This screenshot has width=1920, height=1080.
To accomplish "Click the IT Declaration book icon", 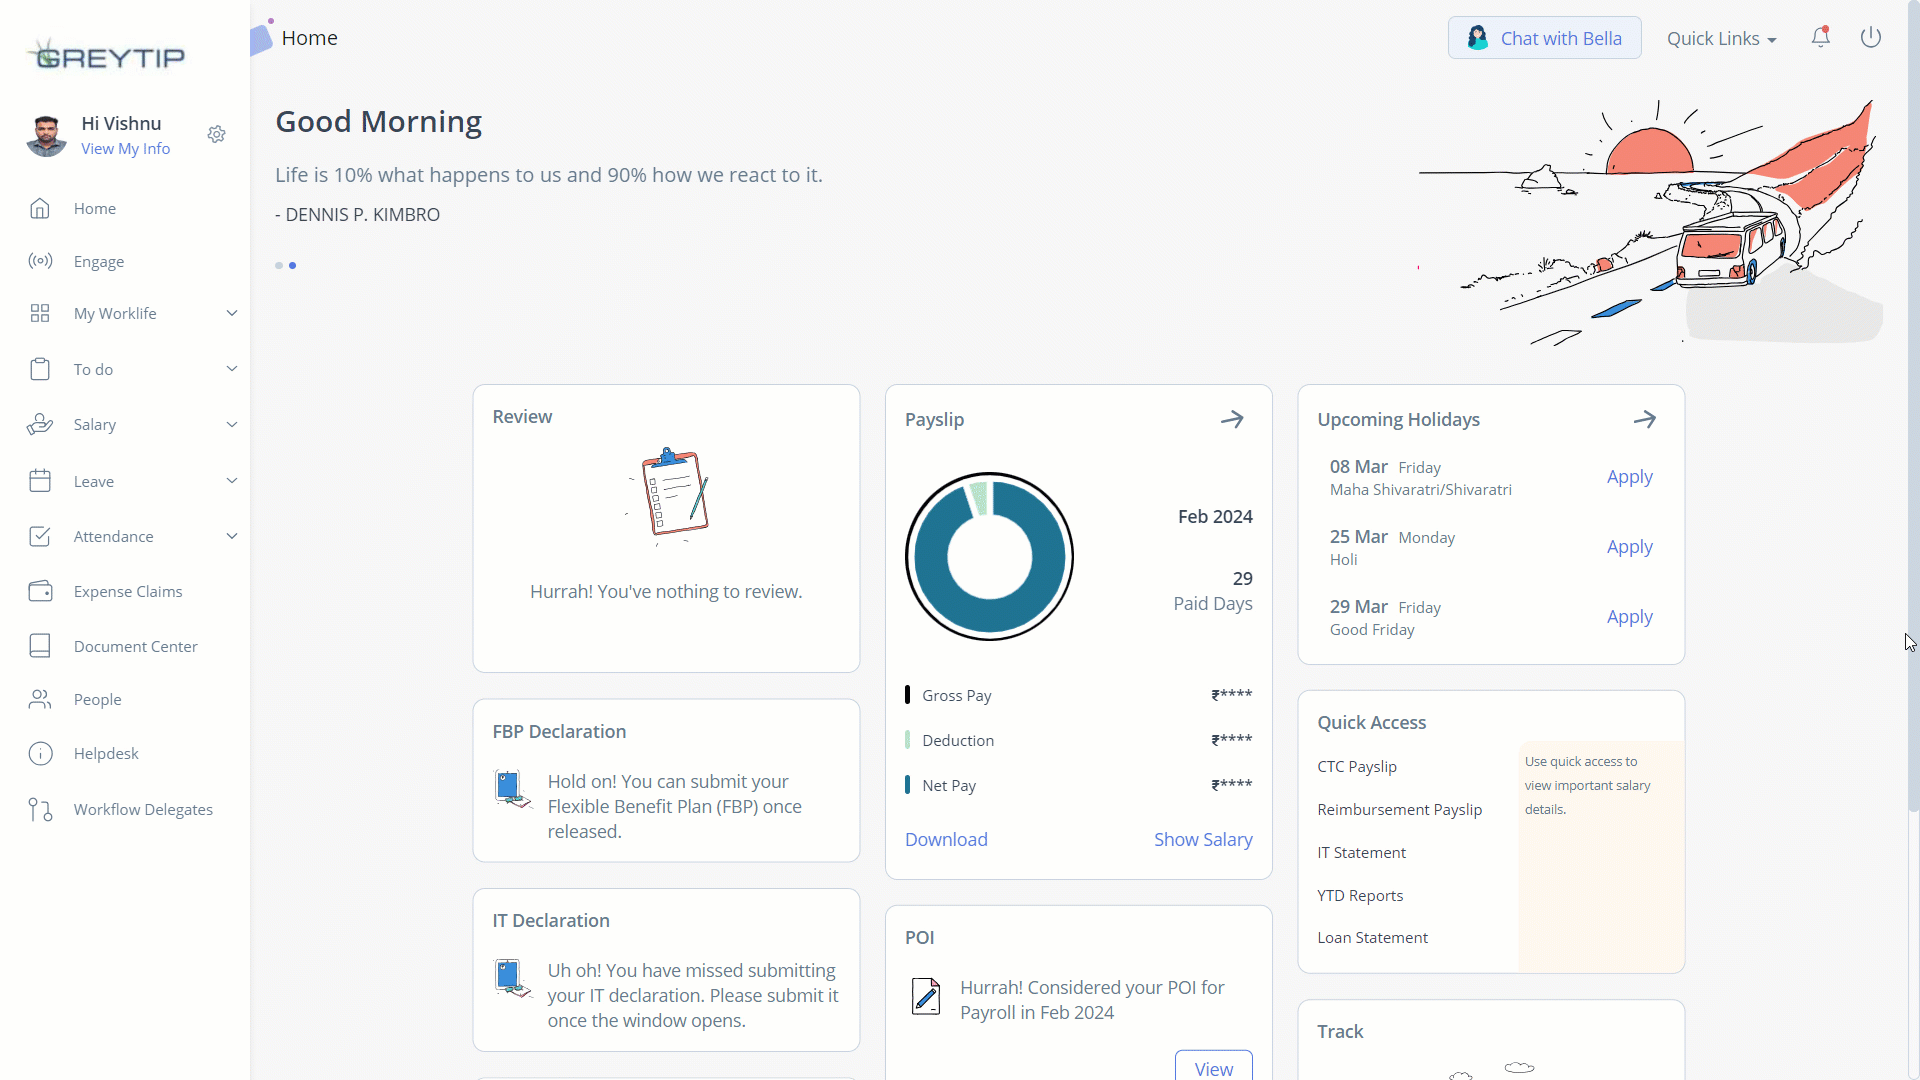I will point(512,978).
